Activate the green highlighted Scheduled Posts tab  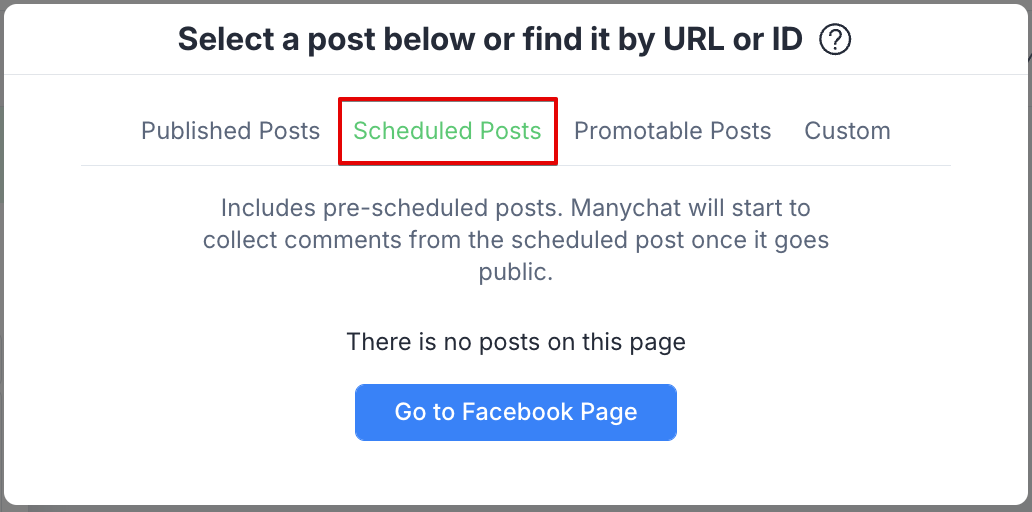(448, 130)
